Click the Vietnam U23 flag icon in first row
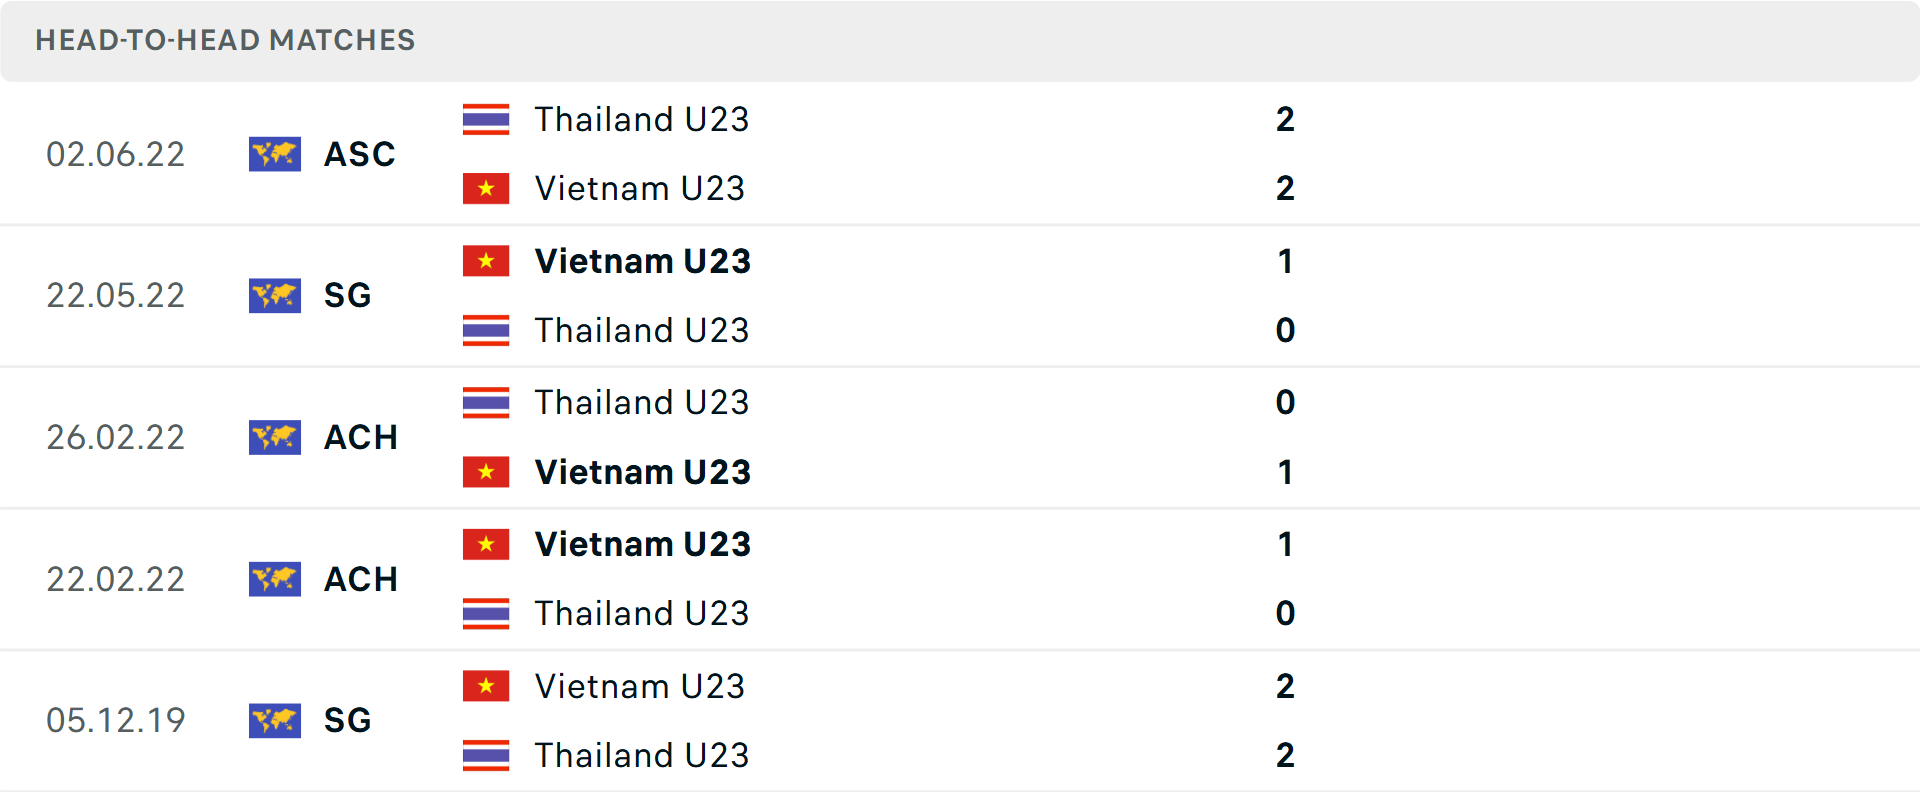This screenshot has width=1920, height=792. (x=486, y=188)
